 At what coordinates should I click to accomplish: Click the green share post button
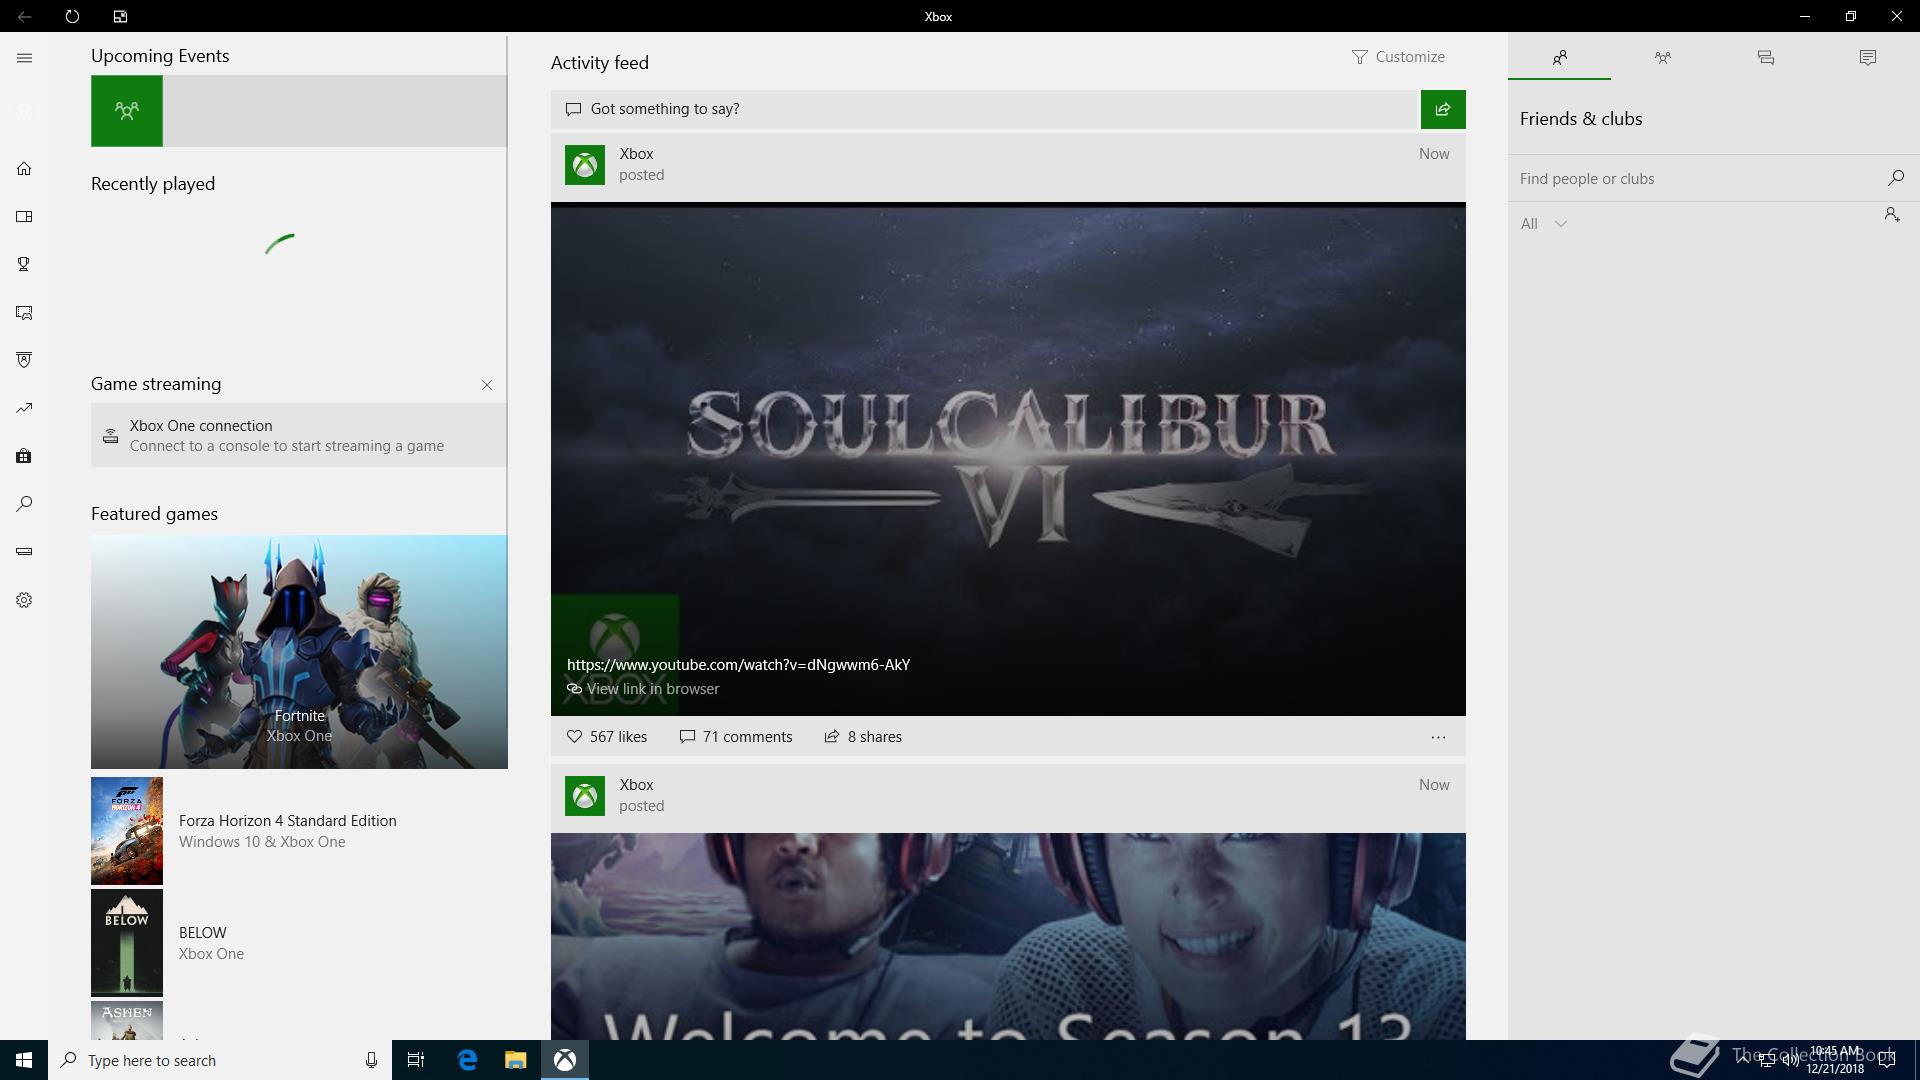(x=1443, y=109)
